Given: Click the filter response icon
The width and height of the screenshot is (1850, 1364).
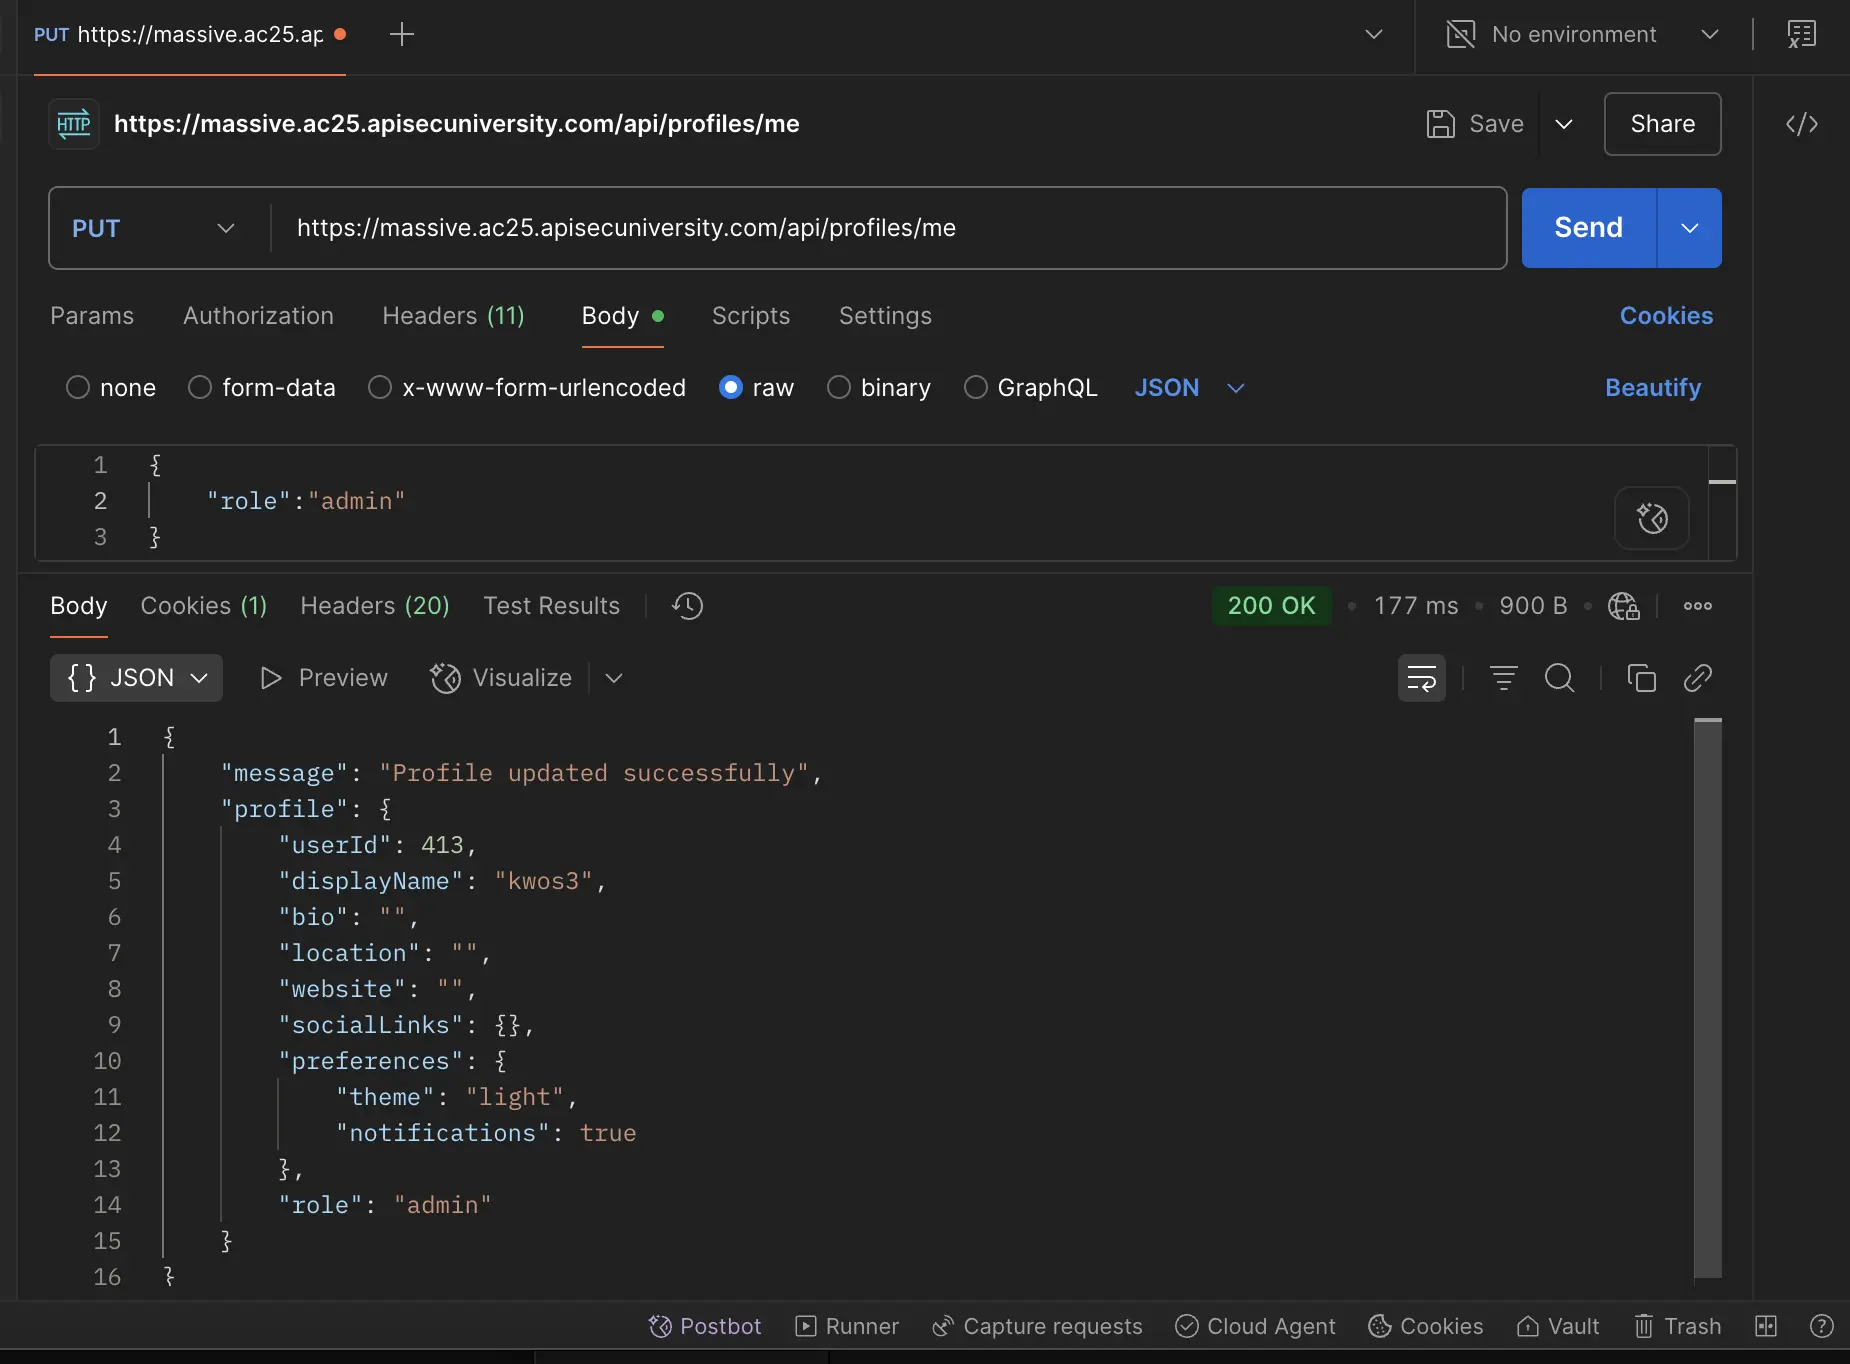Looking at the screenshot, I should (x=1503, y=678).
